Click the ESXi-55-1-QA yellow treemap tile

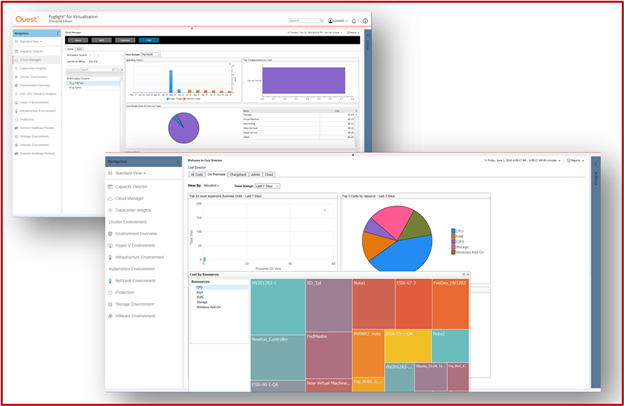coord(408,346)
